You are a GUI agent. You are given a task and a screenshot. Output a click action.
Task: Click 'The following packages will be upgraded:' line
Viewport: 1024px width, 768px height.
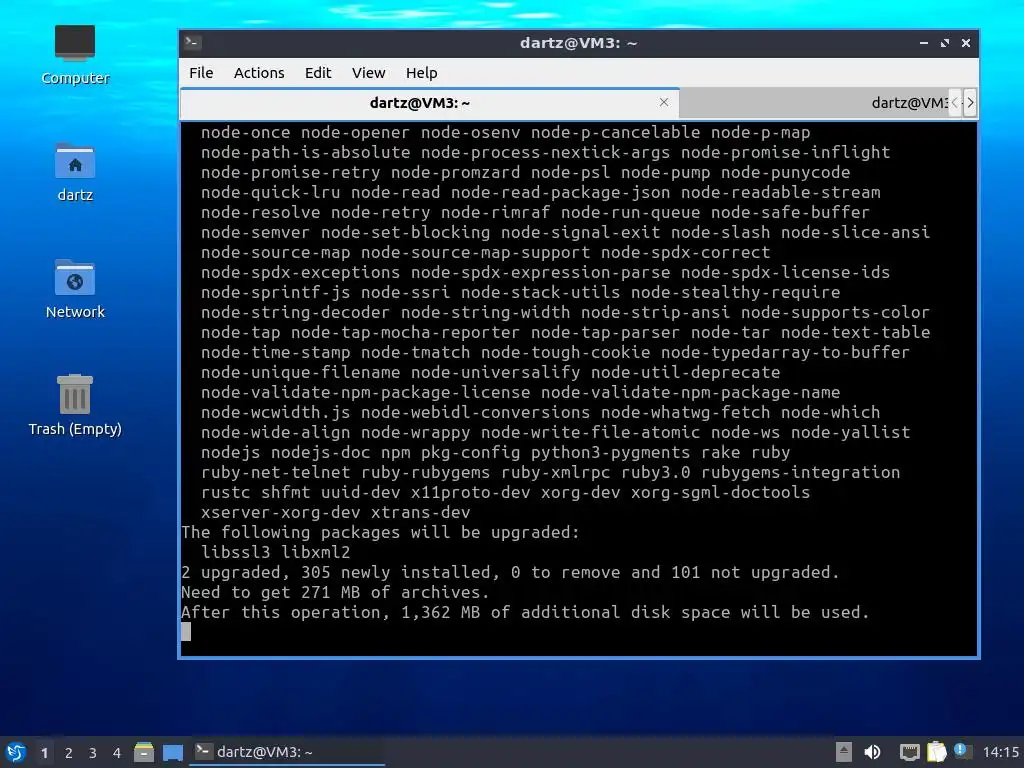coord(380,532)
